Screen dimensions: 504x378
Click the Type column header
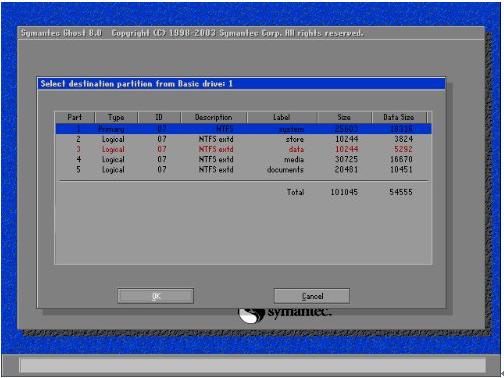[x=116, y=117]
